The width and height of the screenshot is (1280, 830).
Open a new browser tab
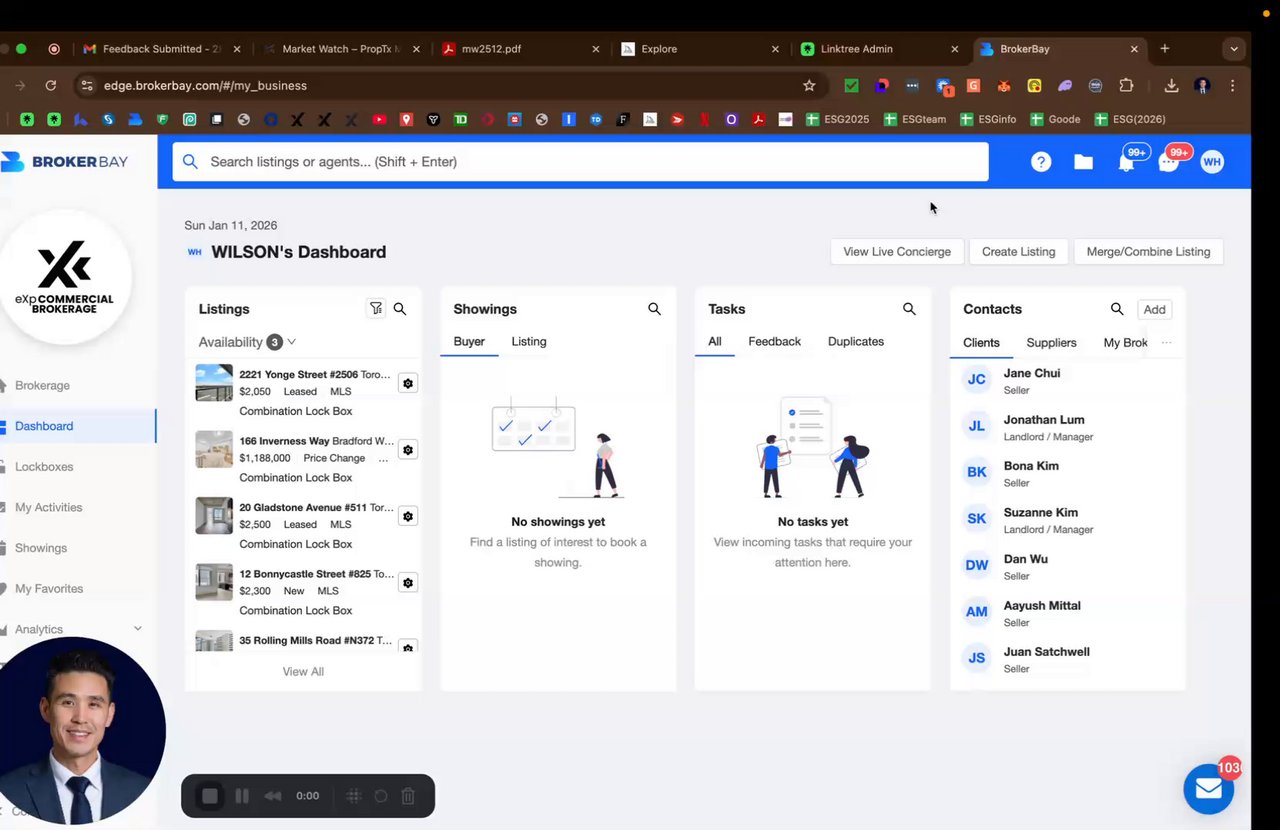[x=1165, y=49]
